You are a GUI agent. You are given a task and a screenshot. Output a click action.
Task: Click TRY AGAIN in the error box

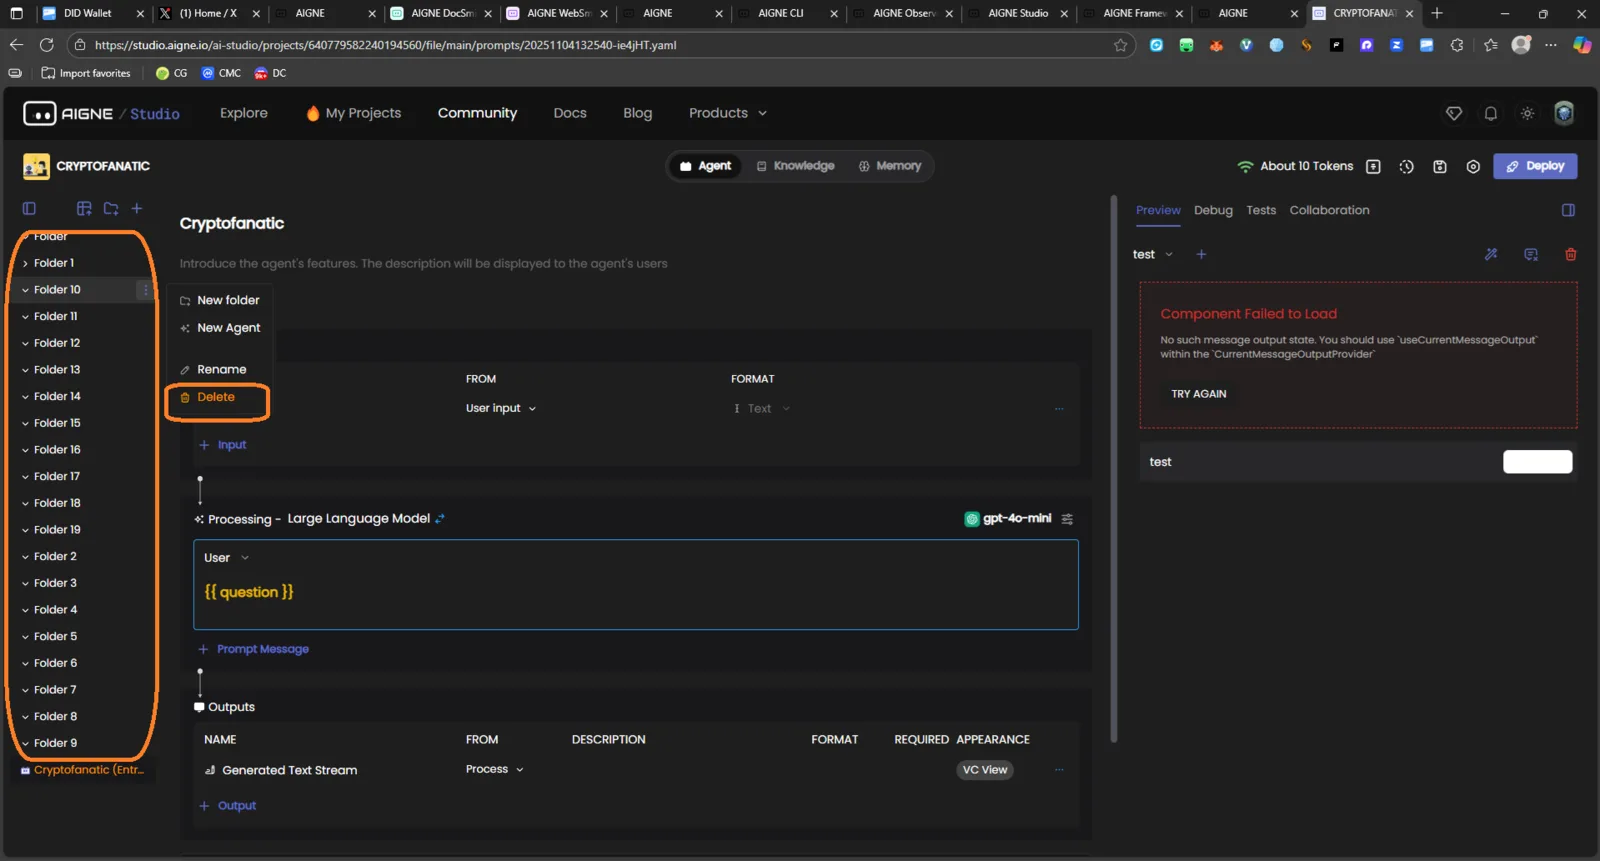pyautogui.click(x=1199, y=394)
